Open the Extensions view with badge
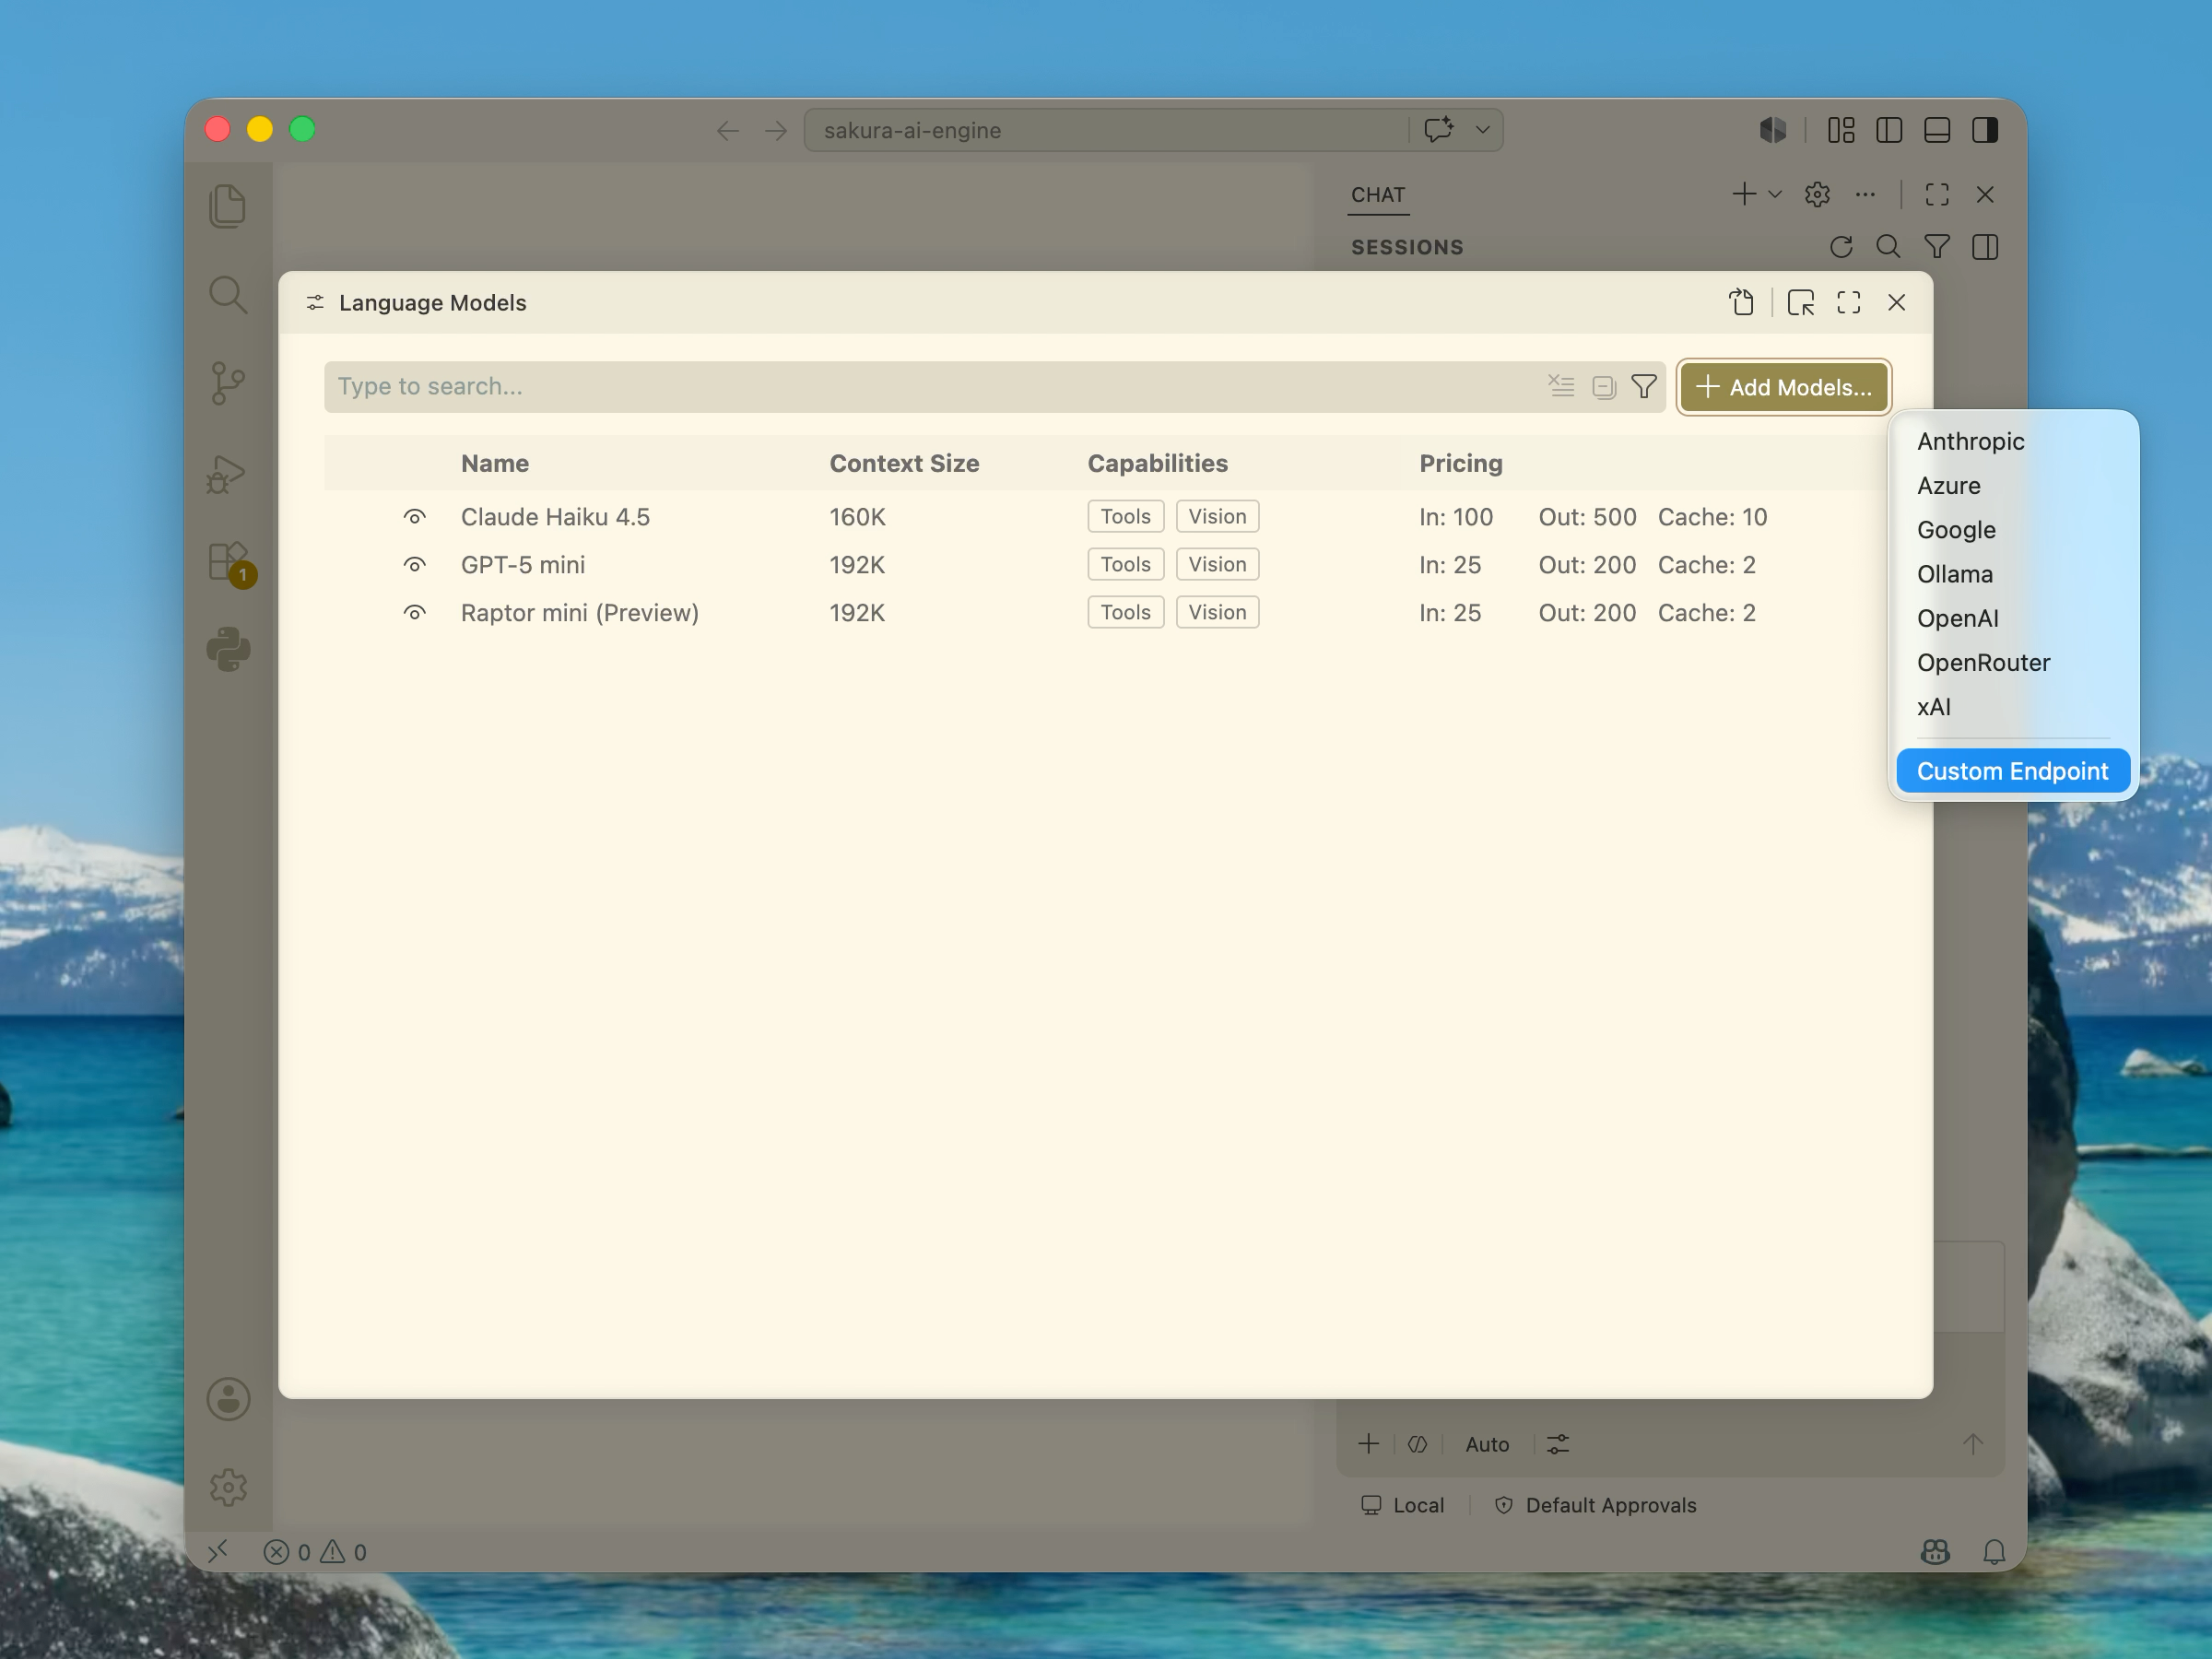 (230, 563)
